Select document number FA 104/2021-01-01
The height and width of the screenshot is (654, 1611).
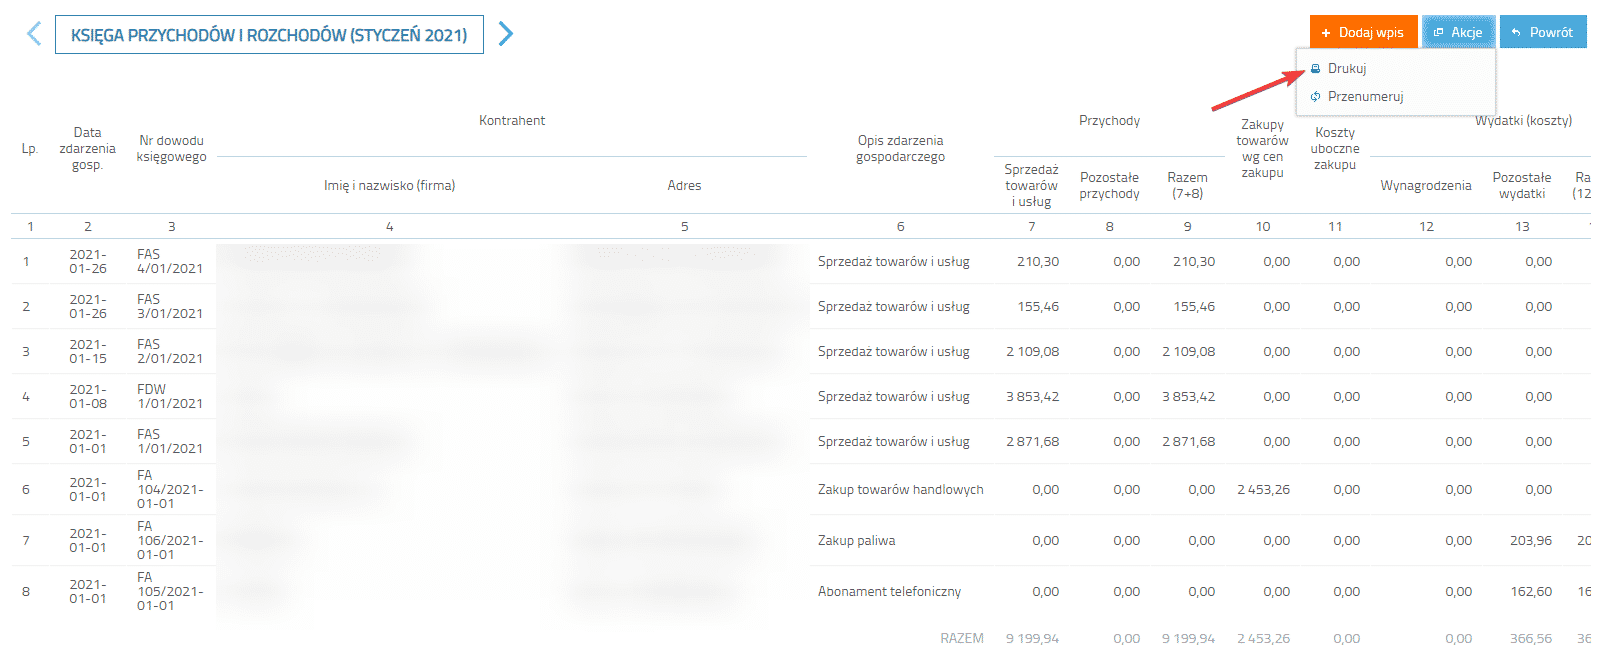click(170, 489)
